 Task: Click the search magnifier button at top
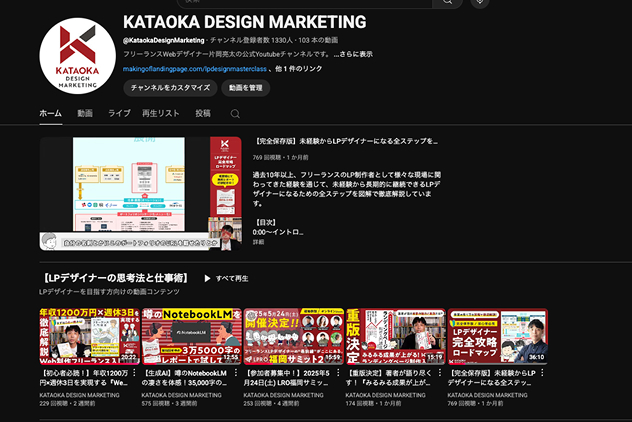(x=447, y=2)
